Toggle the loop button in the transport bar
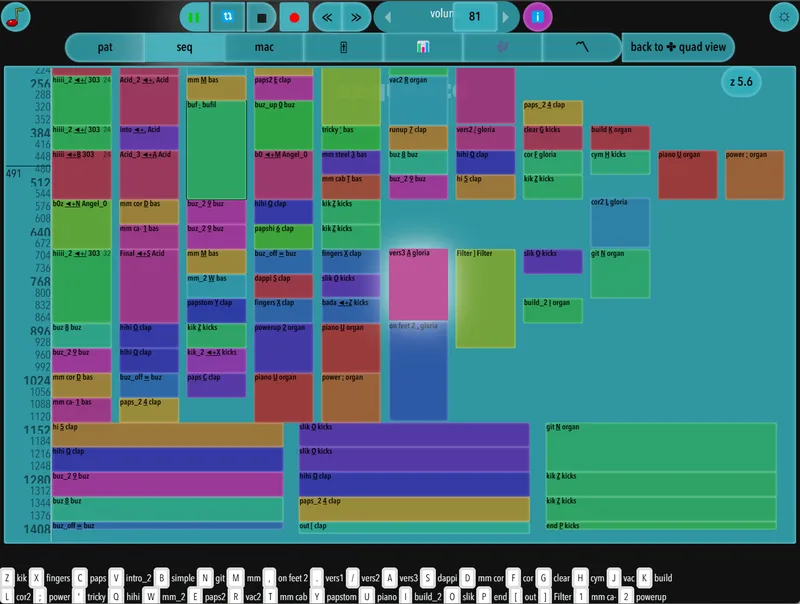This screenshot has height=604, width=800. [228, 17]
